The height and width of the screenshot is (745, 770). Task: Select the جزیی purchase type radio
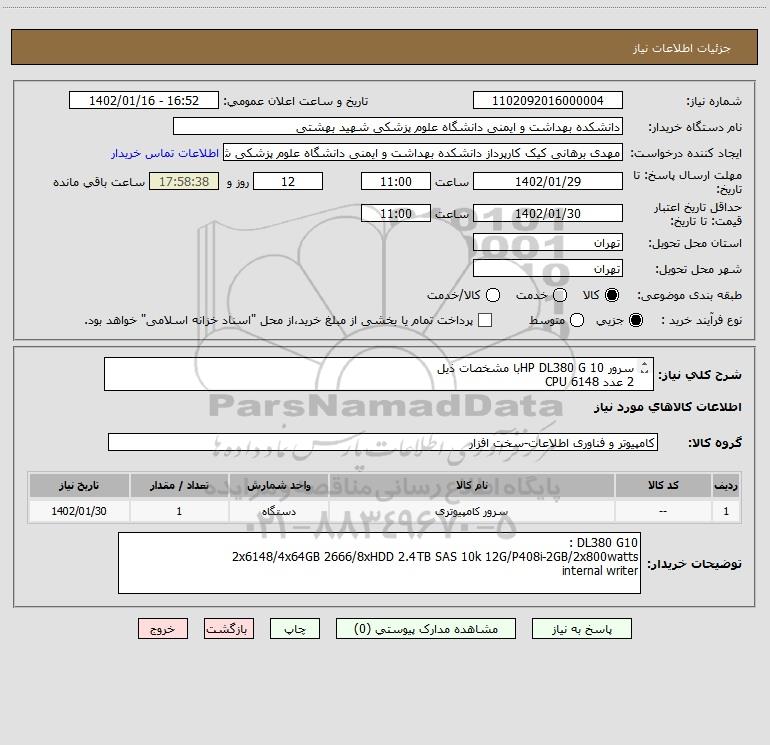click(x=635, y=320)
